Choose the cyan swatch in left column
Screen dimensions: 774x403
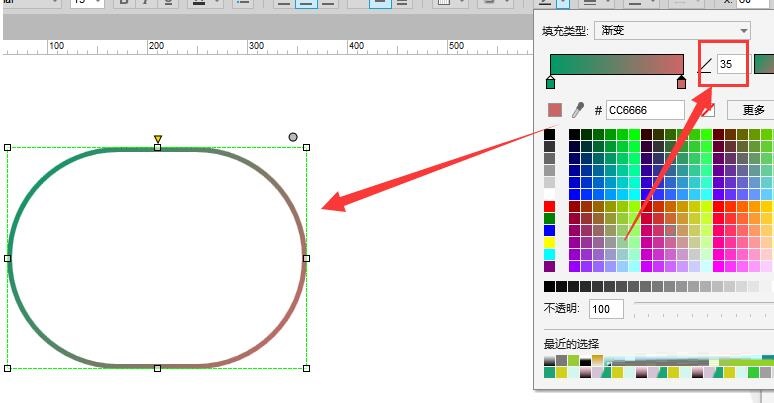click(x=549, y=255)
